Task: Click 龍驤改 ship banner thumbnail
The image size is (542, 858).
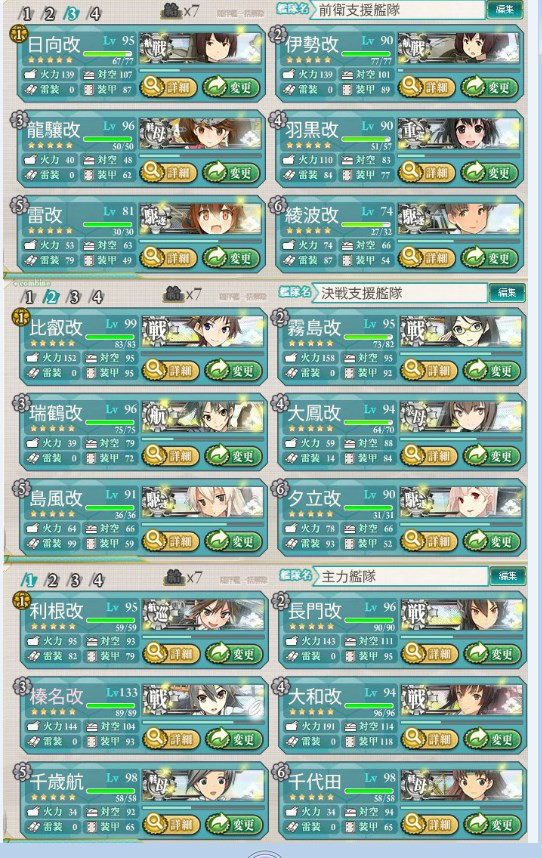Action: point(200,134)
